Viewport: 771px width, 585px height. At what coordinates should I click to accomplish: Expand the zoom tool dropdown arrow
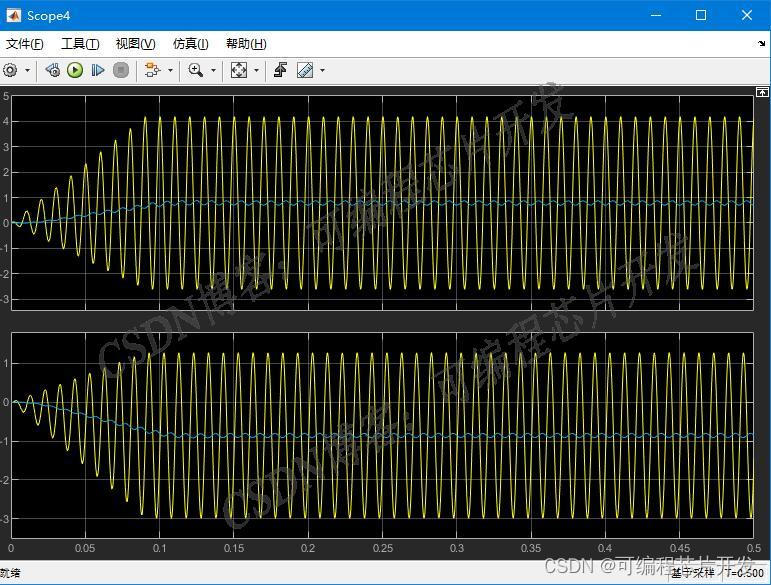(213, 70)
